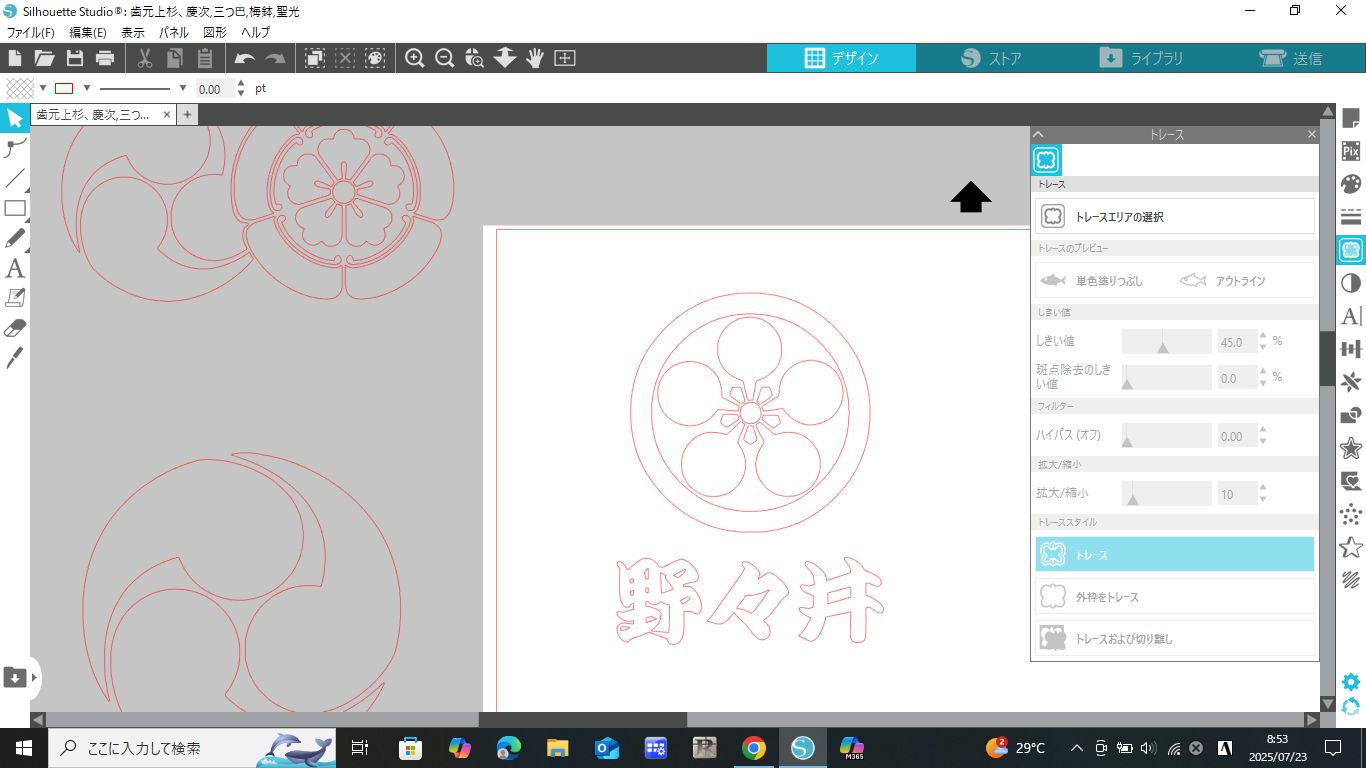1366x768 pixels.
Task: Select the 外枠をトレース trace style
Action: pos(1174,596)
